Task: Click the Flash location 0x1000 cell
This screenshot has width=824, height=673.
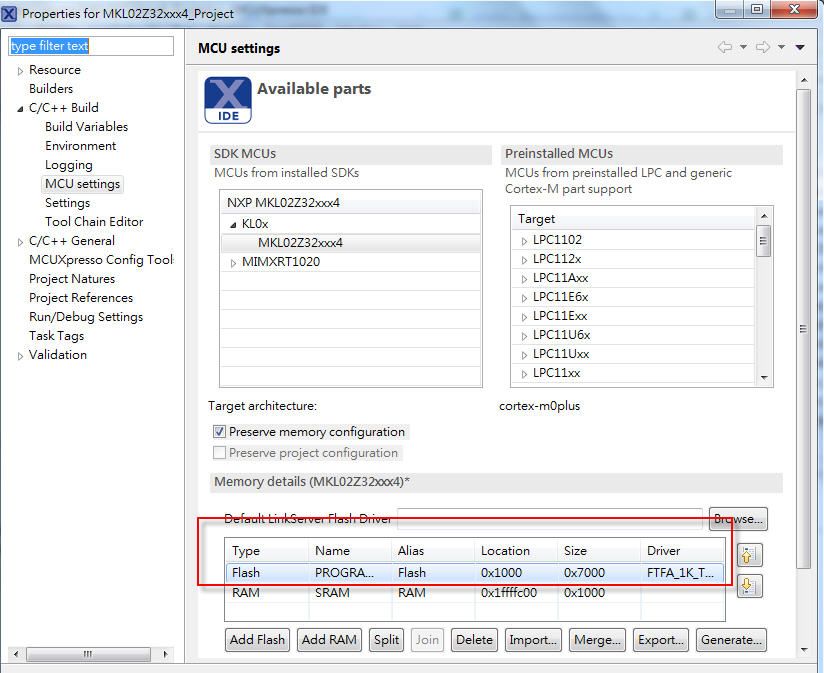Action: (x=516, y=573)
